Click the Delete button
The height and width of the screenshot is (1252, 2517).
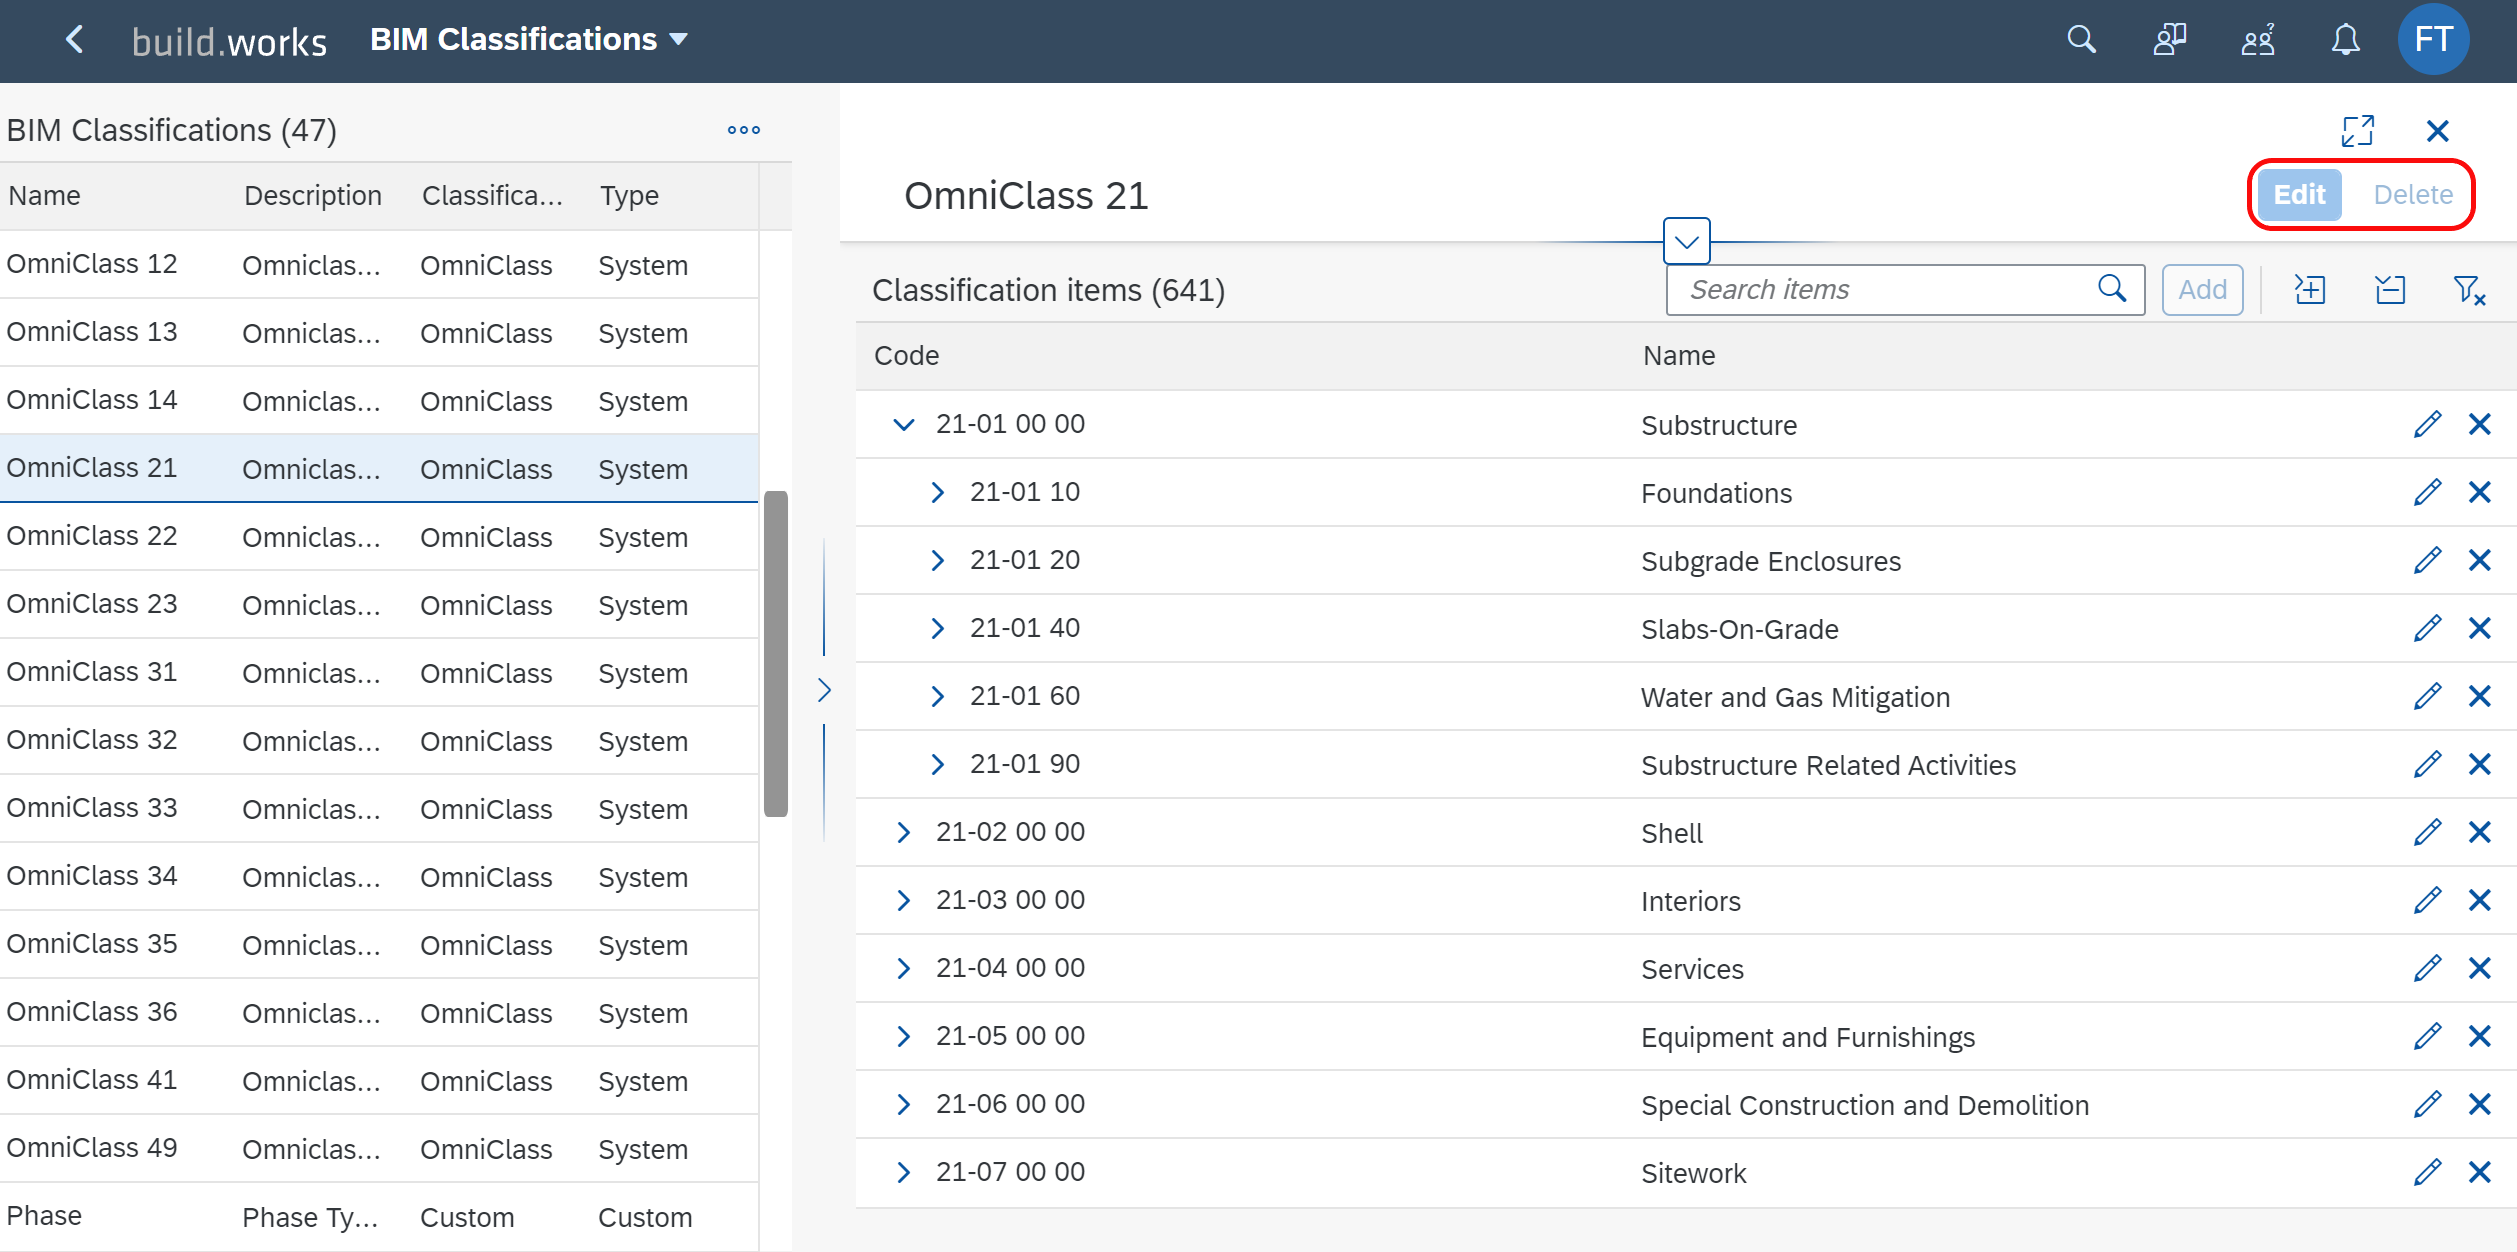coord(2413,194)
